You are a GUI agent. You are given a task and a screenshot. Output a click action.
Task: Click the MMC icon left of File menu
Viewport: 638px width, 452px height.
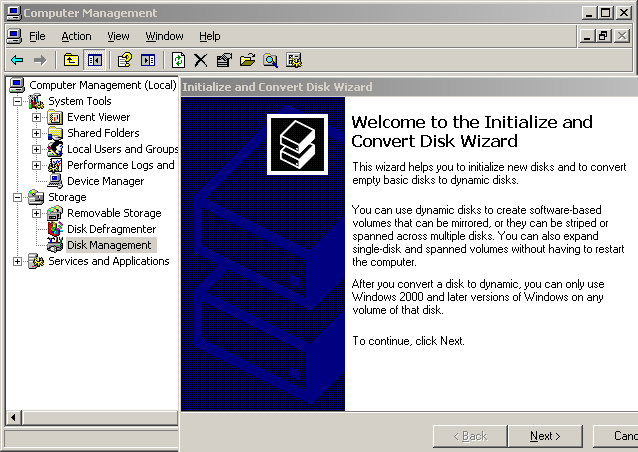(14, 36)
